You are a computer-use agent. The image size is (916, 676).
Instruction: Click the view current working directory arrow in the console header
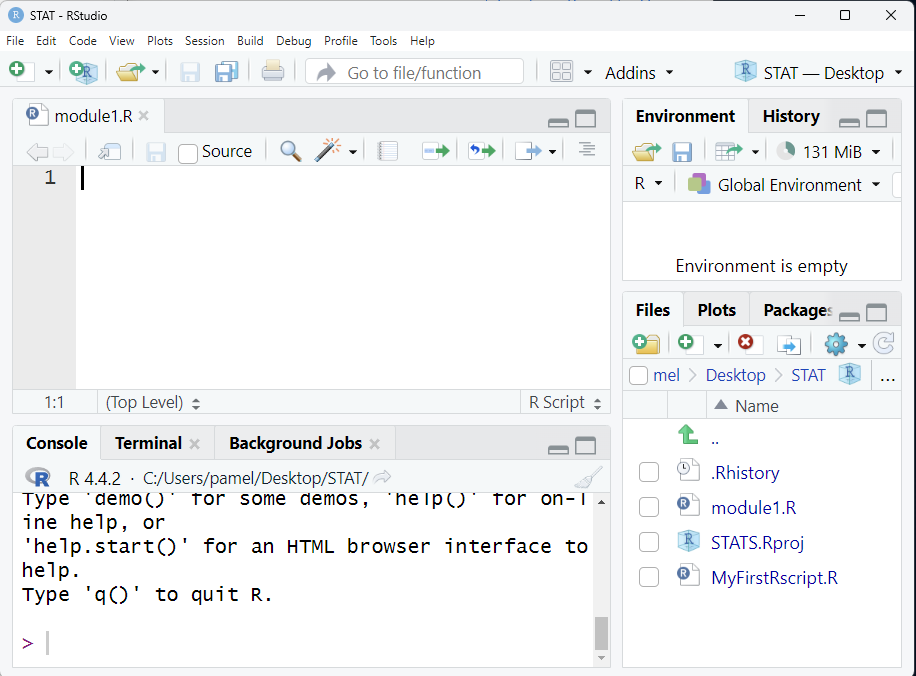(x=382, y=477)
